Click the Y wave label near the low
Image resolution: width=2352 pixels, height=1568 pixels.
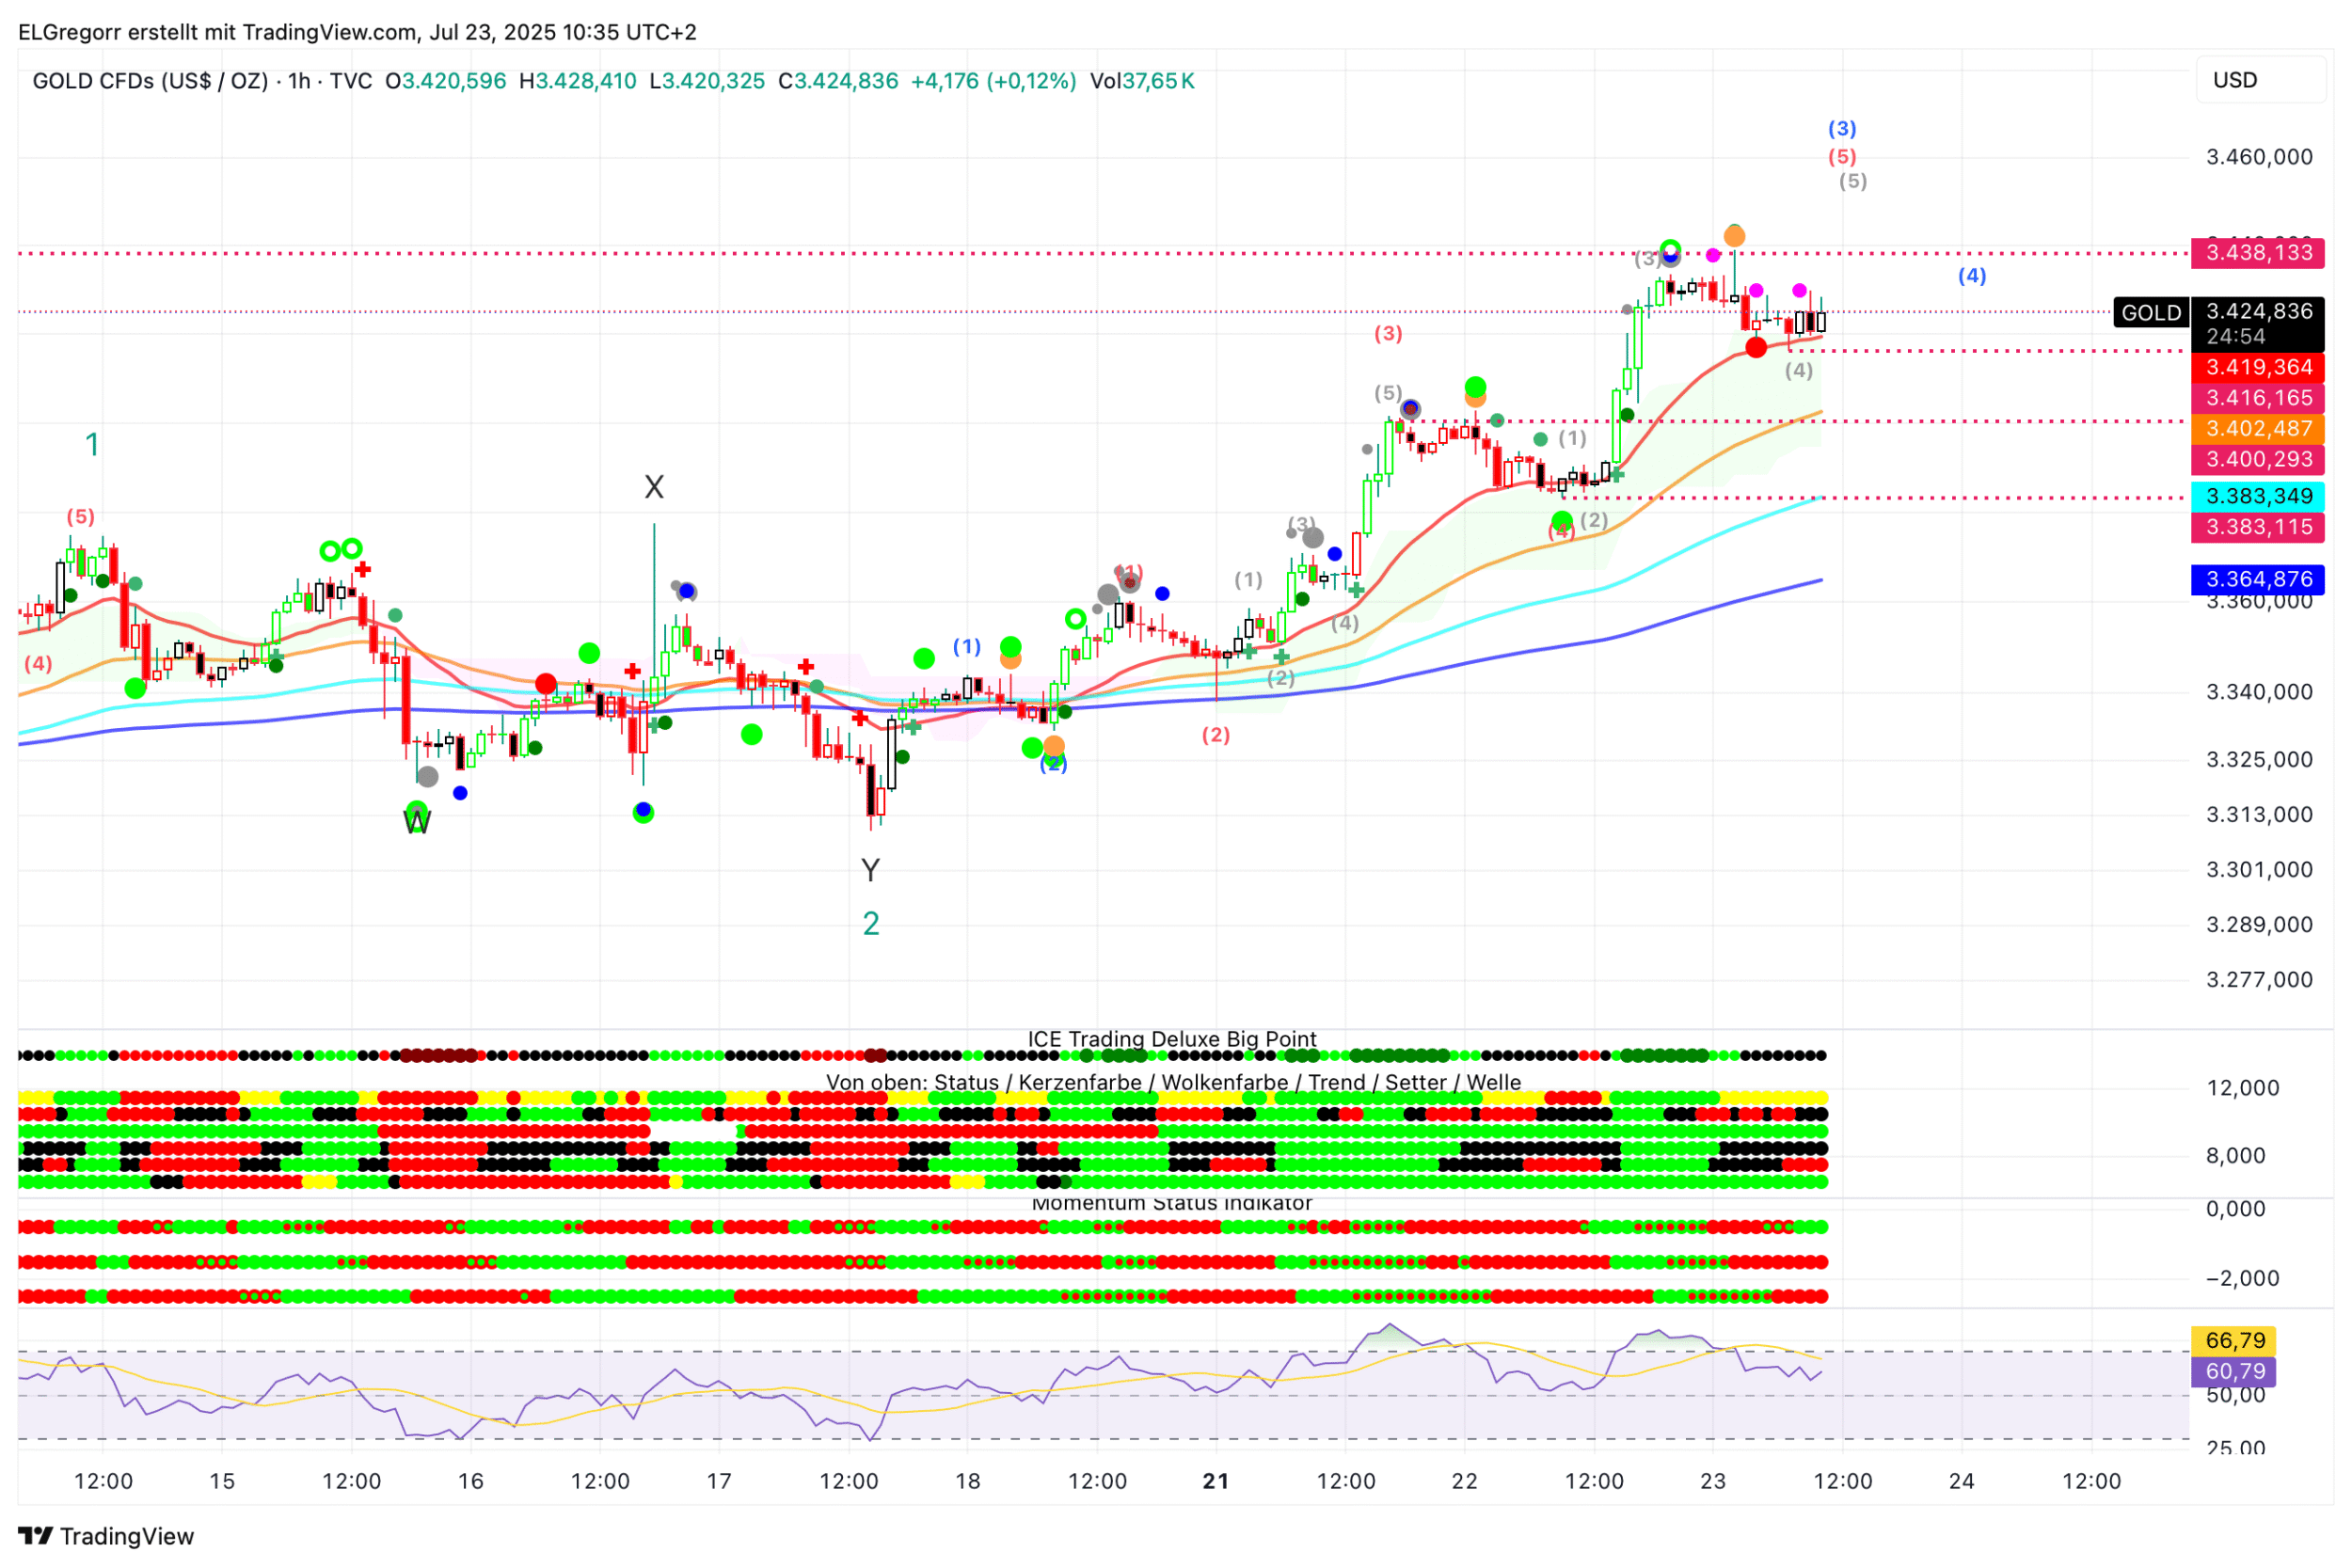[x=870, y=870]
